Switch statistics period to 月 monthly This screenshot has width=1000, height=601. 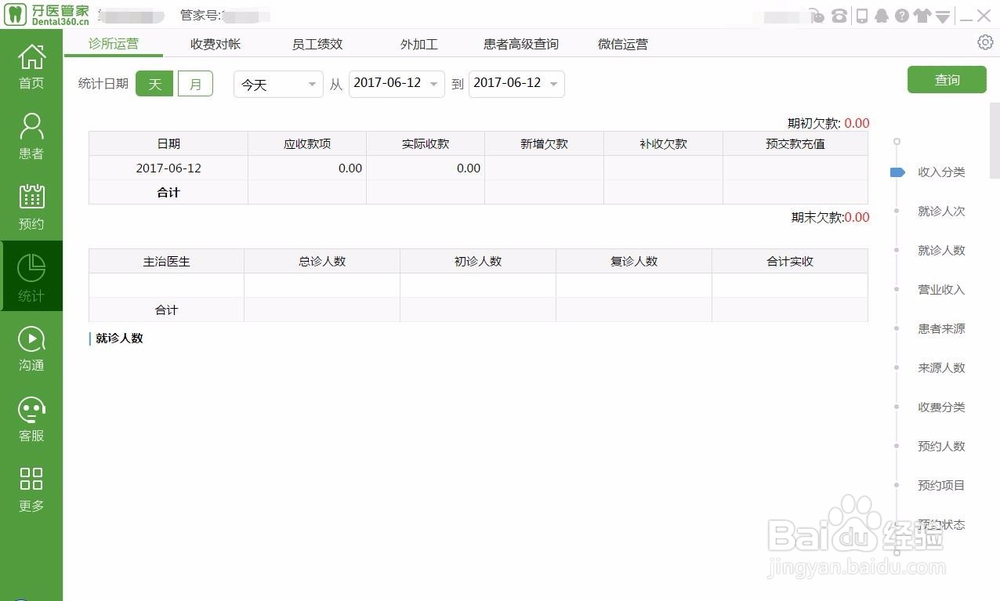pos(196,84)
